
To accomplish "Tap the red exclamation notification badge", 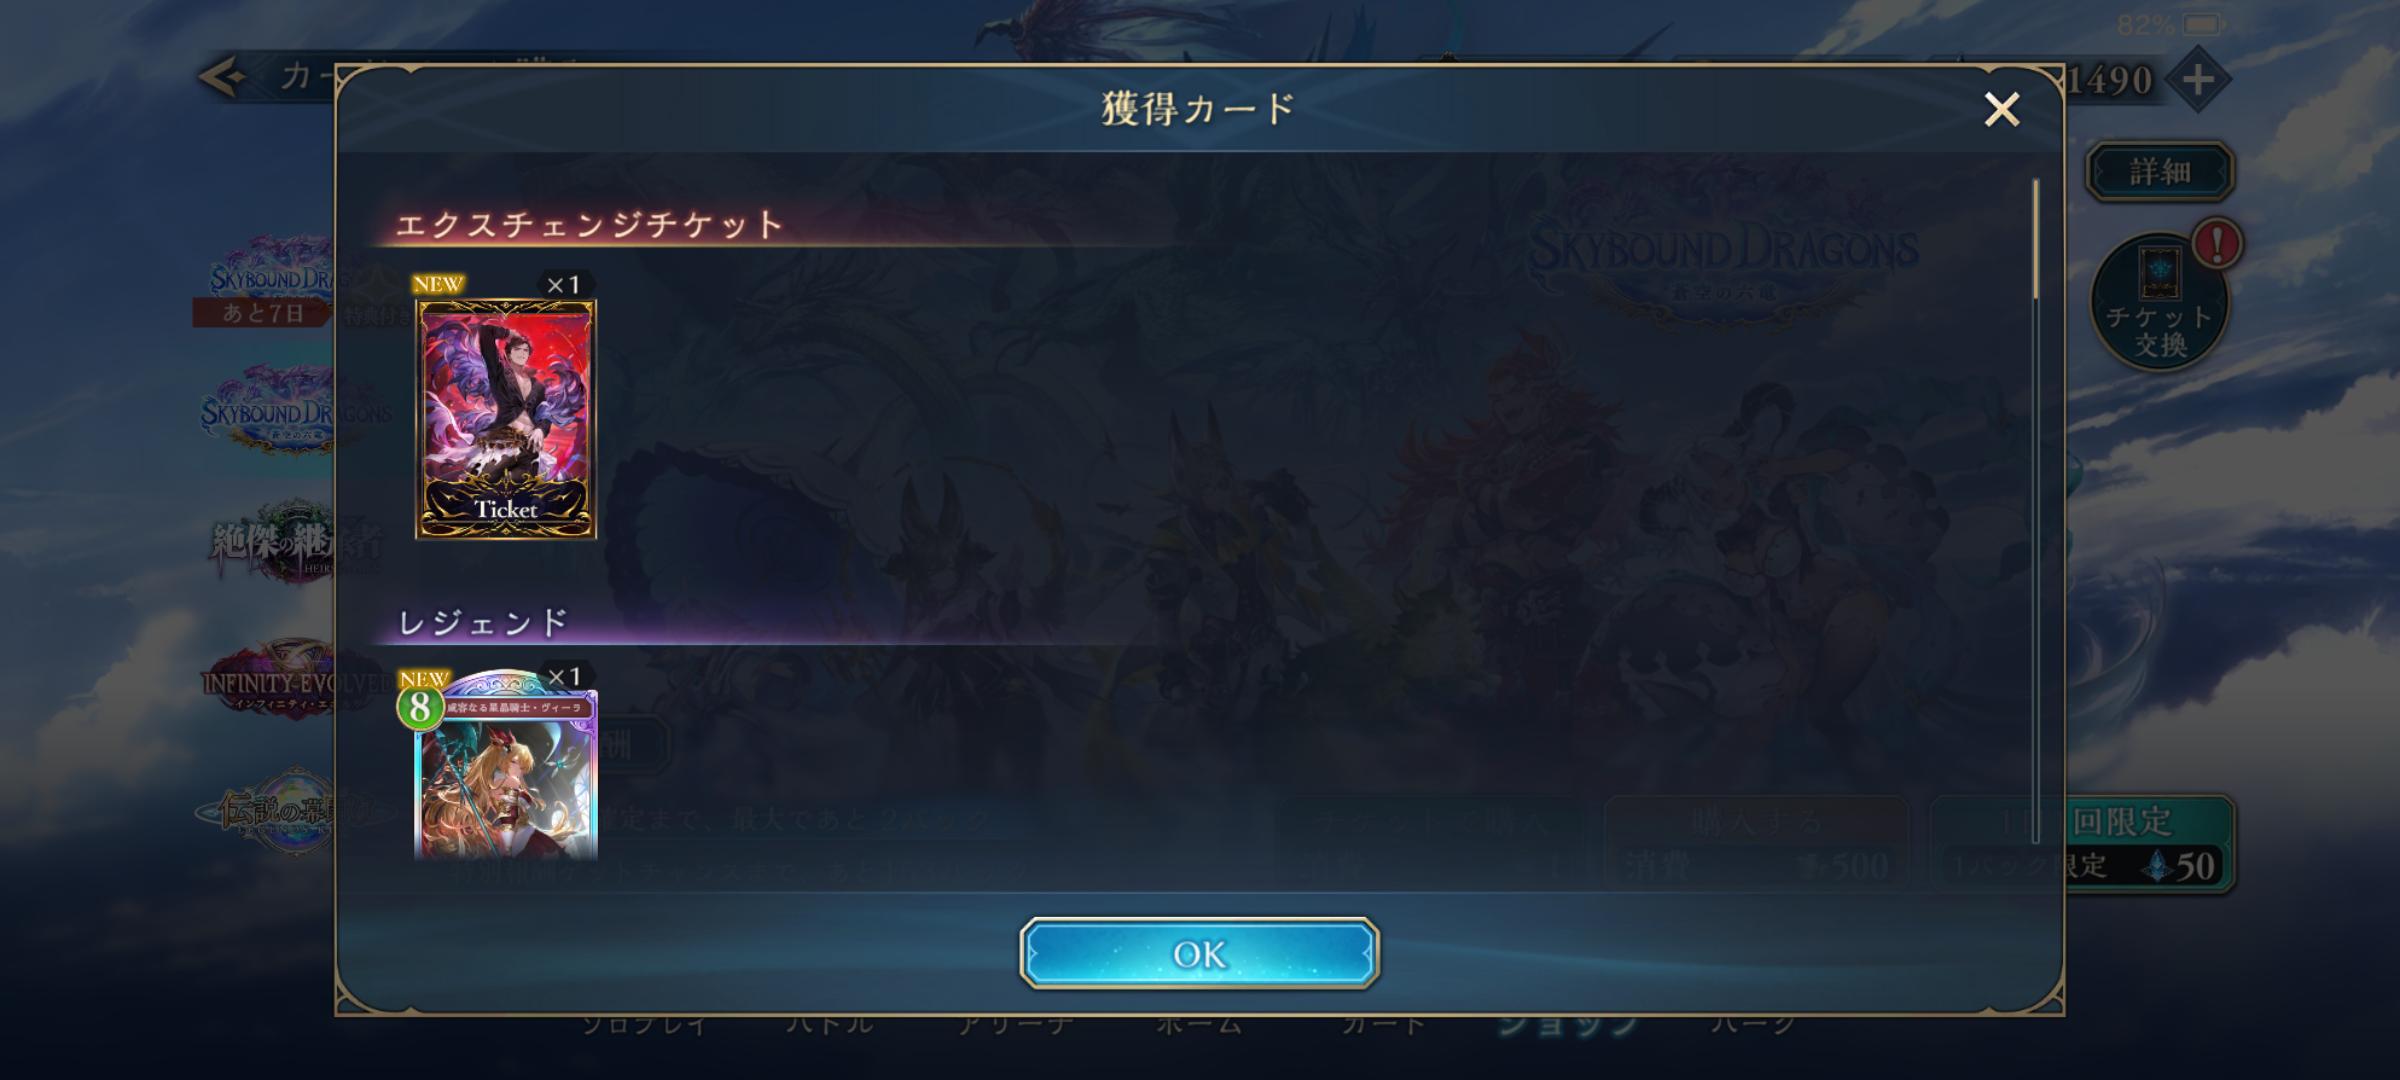I will 2217,243.
